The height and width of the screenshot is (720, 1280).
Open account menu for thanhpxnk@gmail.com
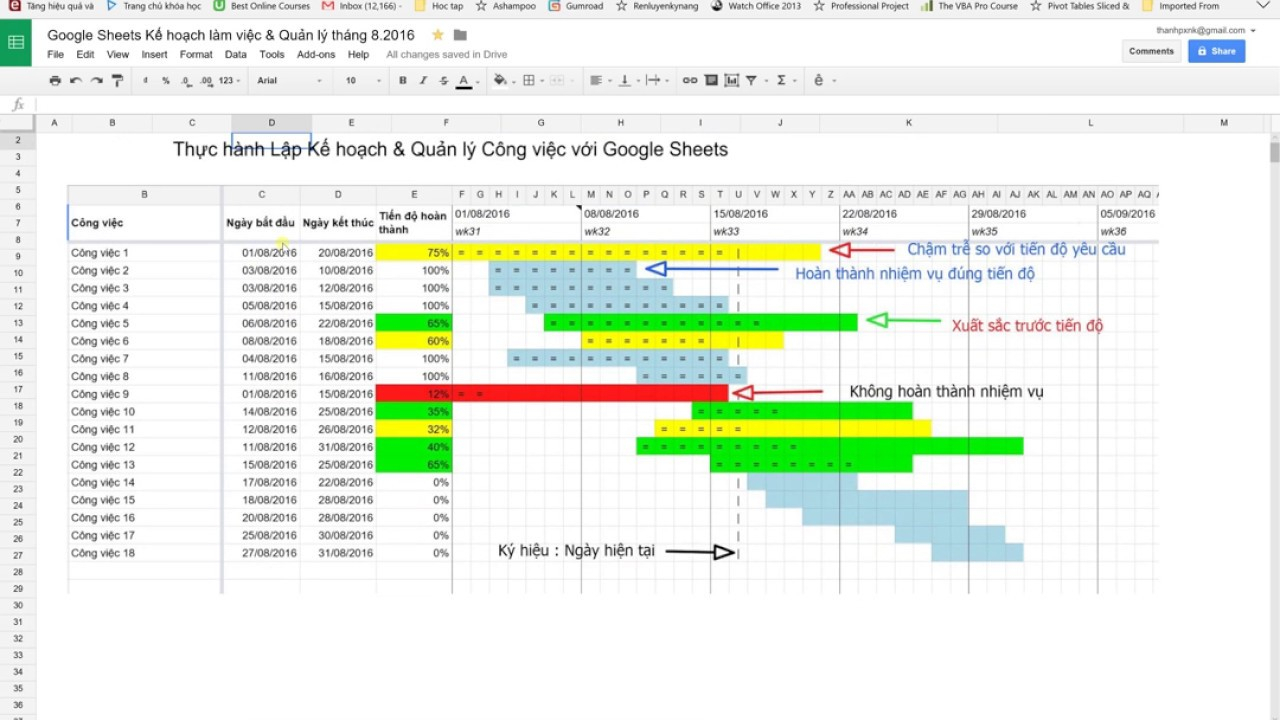(x=1205, y=30)
